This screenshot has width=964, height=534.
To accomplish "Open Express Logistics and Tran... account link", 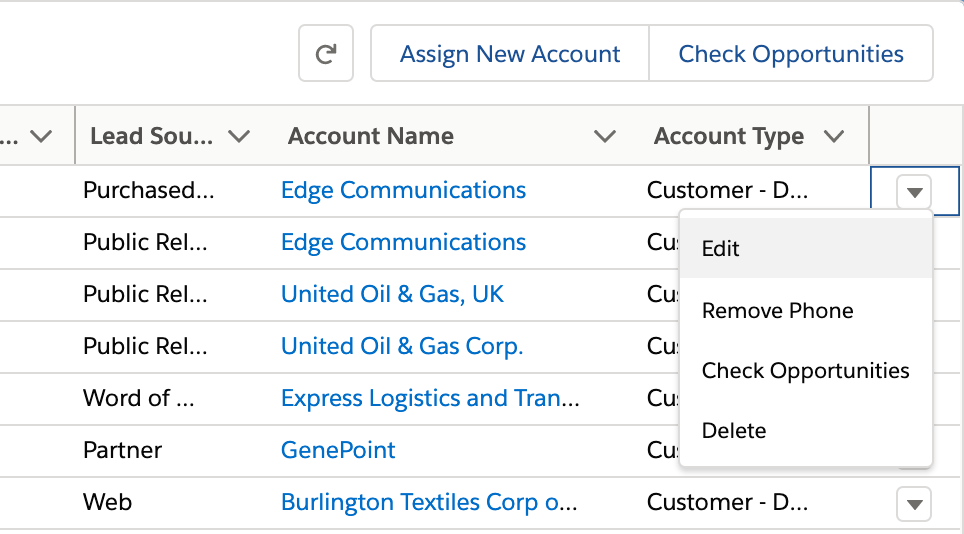I will click(430, 398).
